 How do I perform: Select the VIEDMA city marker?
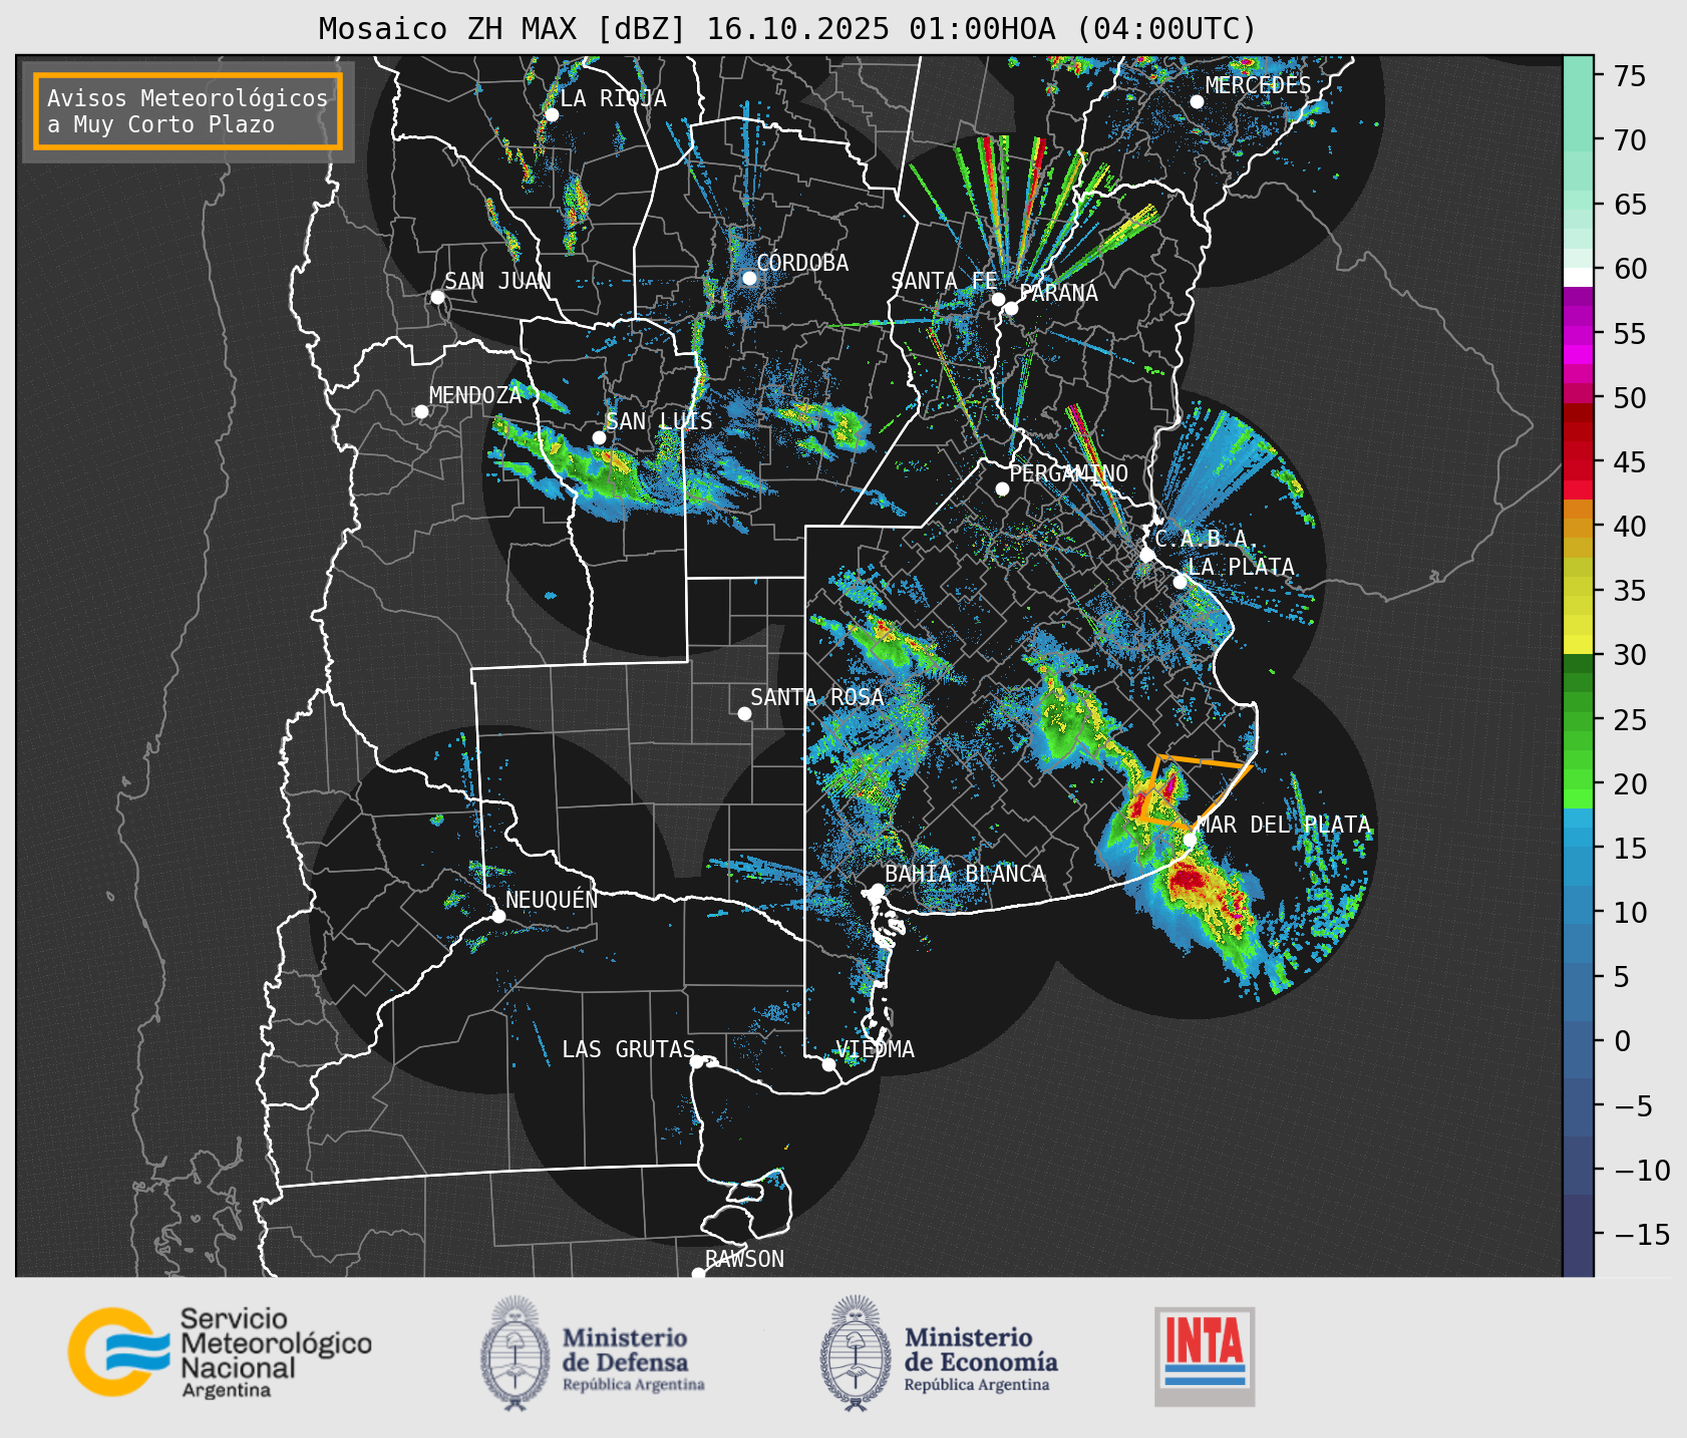(828, 1064)
